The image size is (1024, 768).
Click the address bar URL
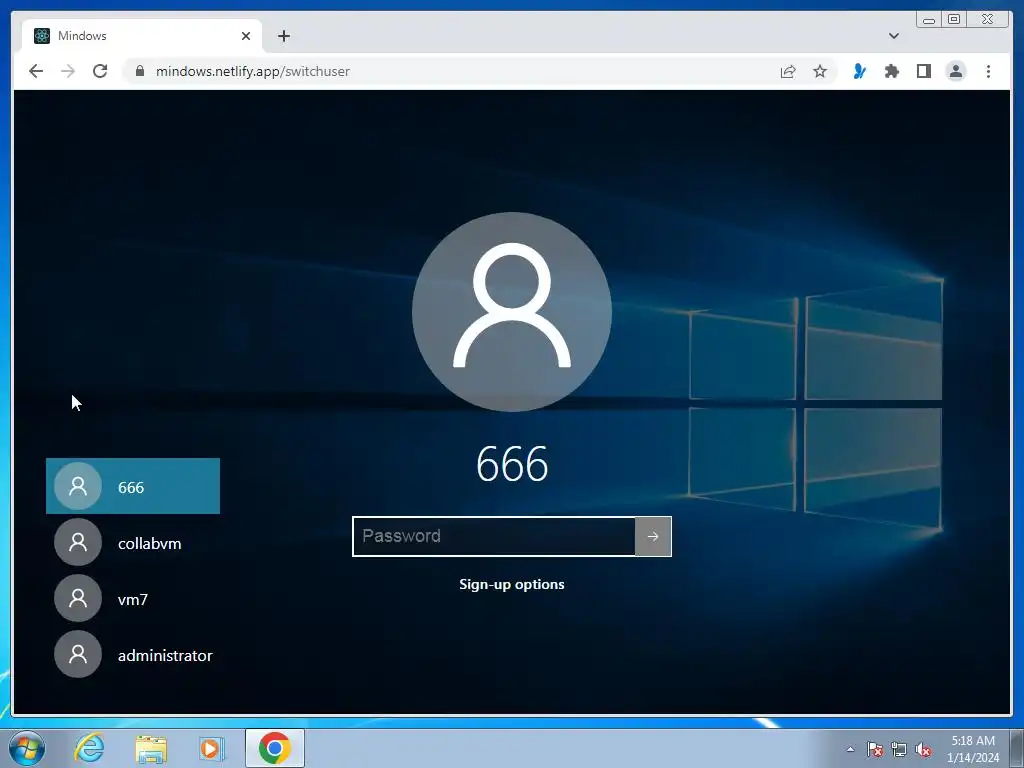(253, 71)
